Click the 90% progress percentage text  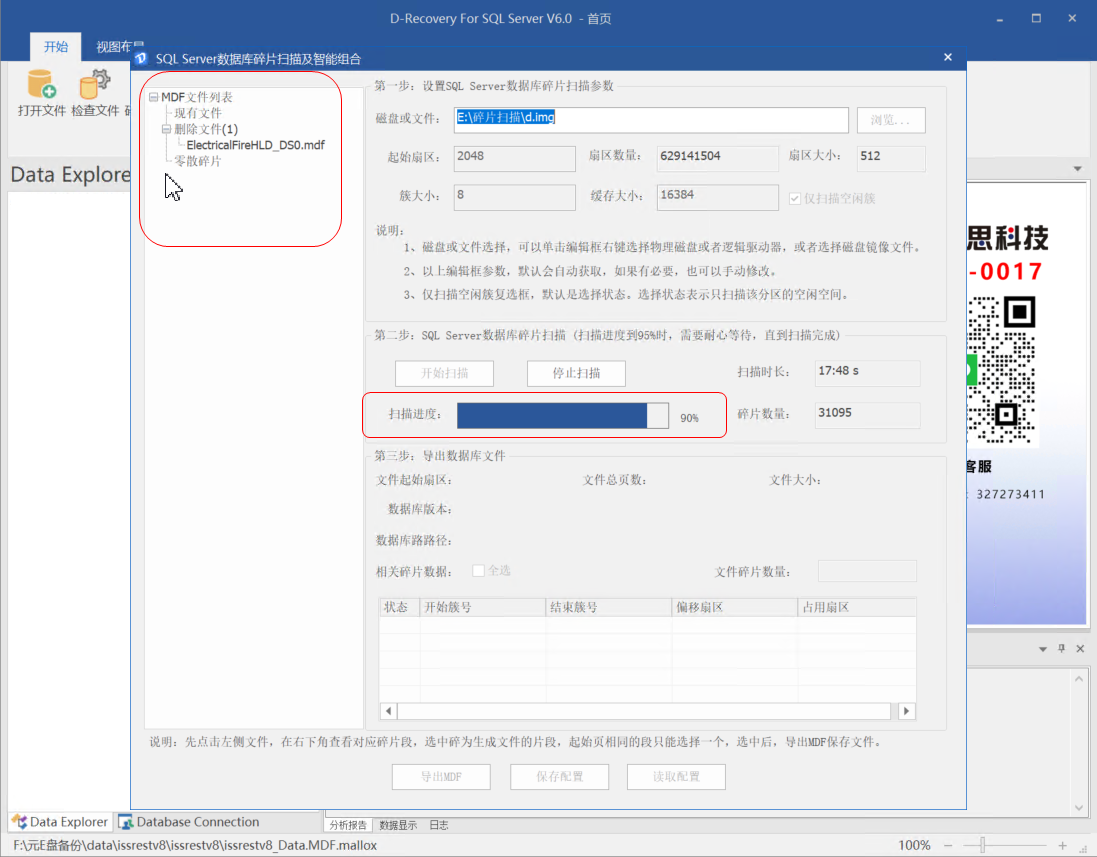pyautogui.click(x=689, y=418)
